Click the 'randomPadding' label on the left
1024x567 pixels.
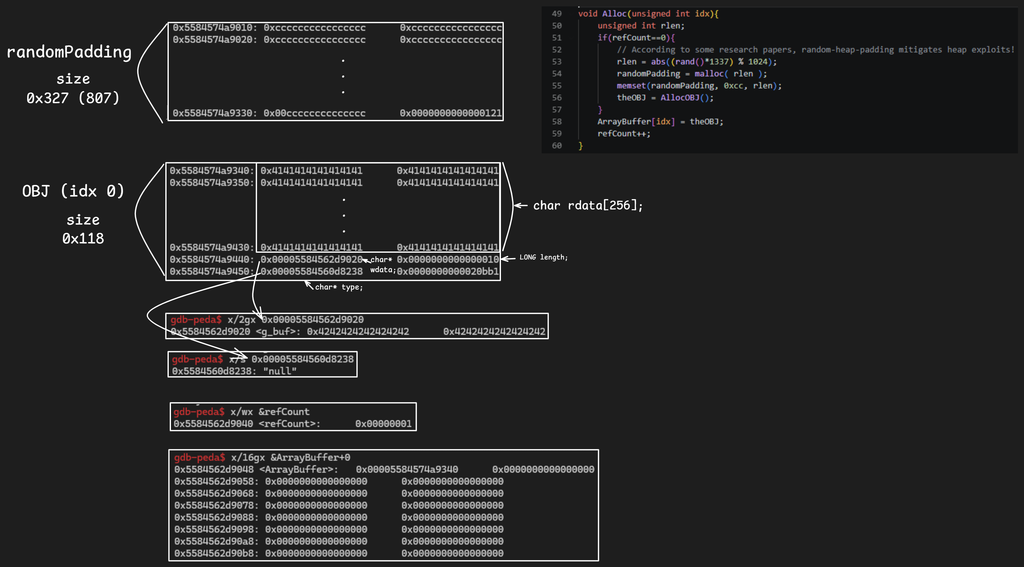tap(69, 53)
